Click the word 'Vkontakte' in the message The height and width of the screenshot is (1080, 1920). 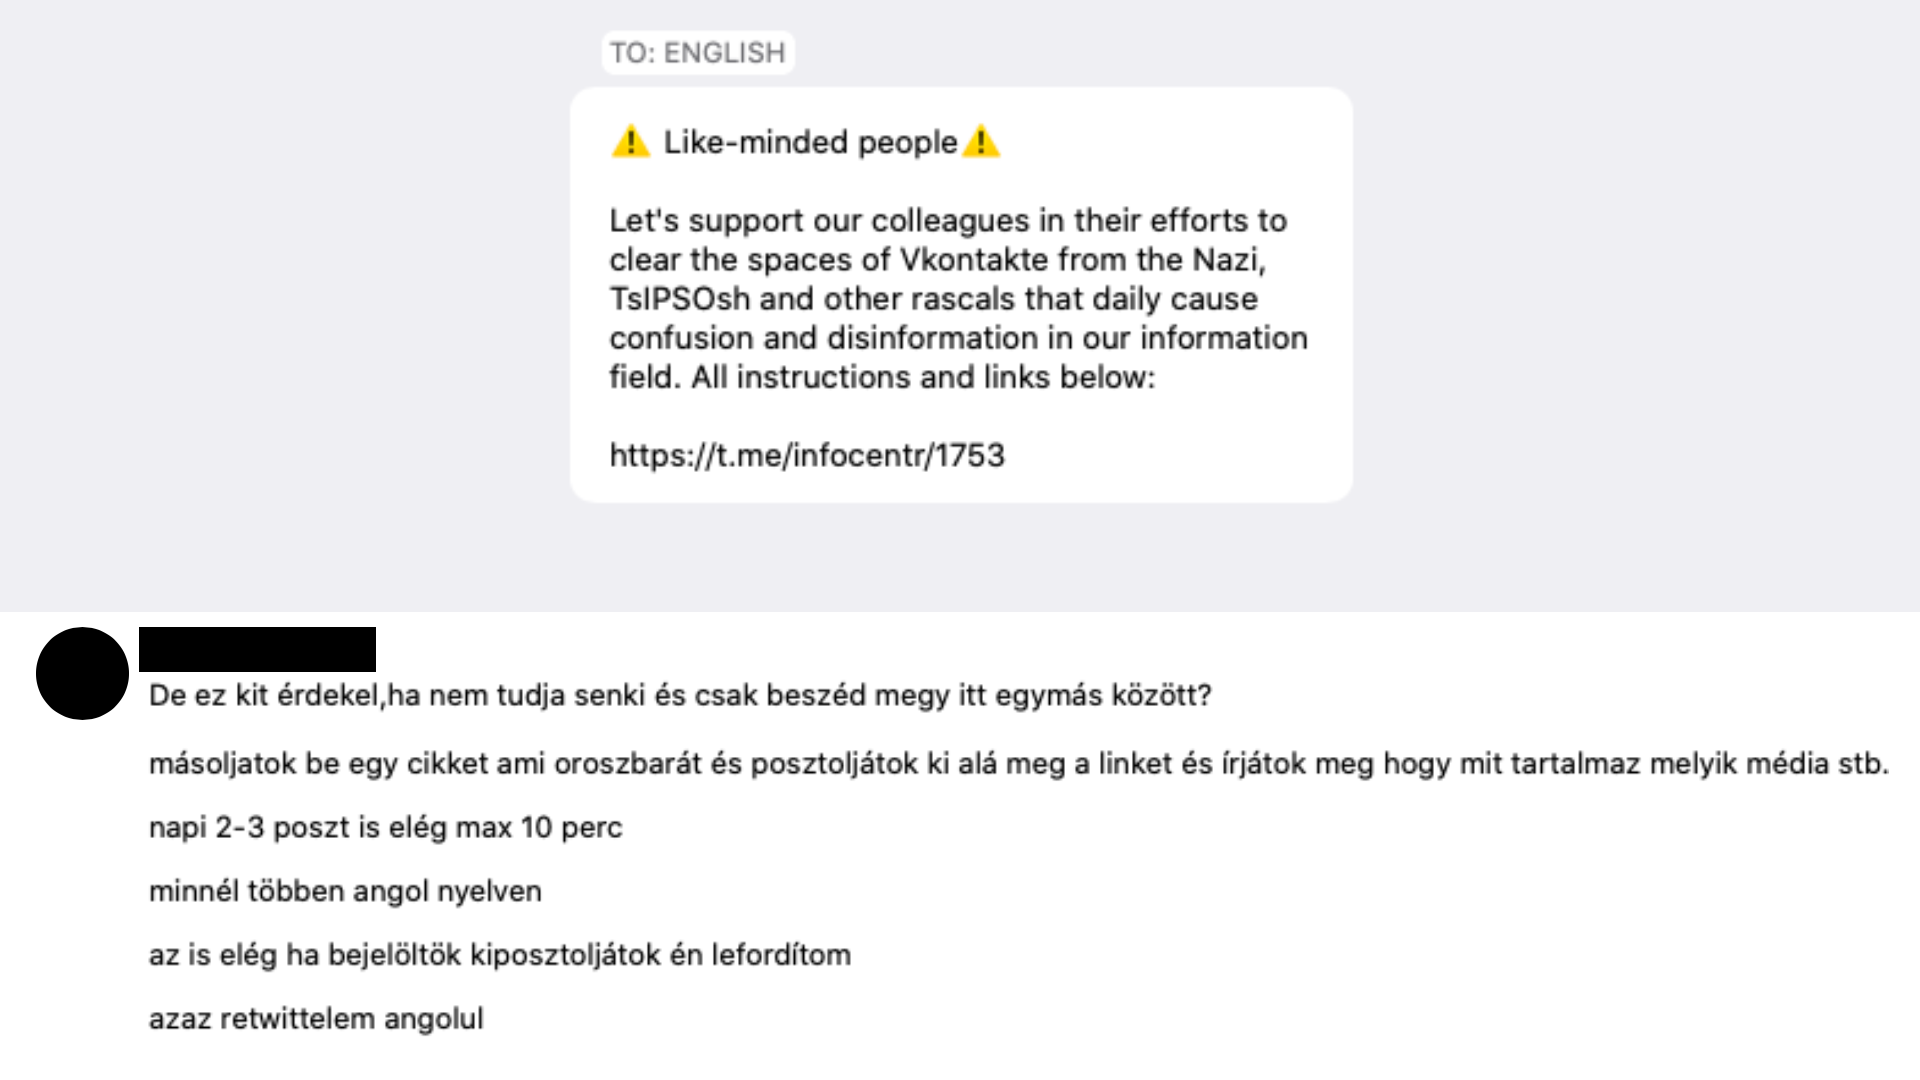[975, 259]
